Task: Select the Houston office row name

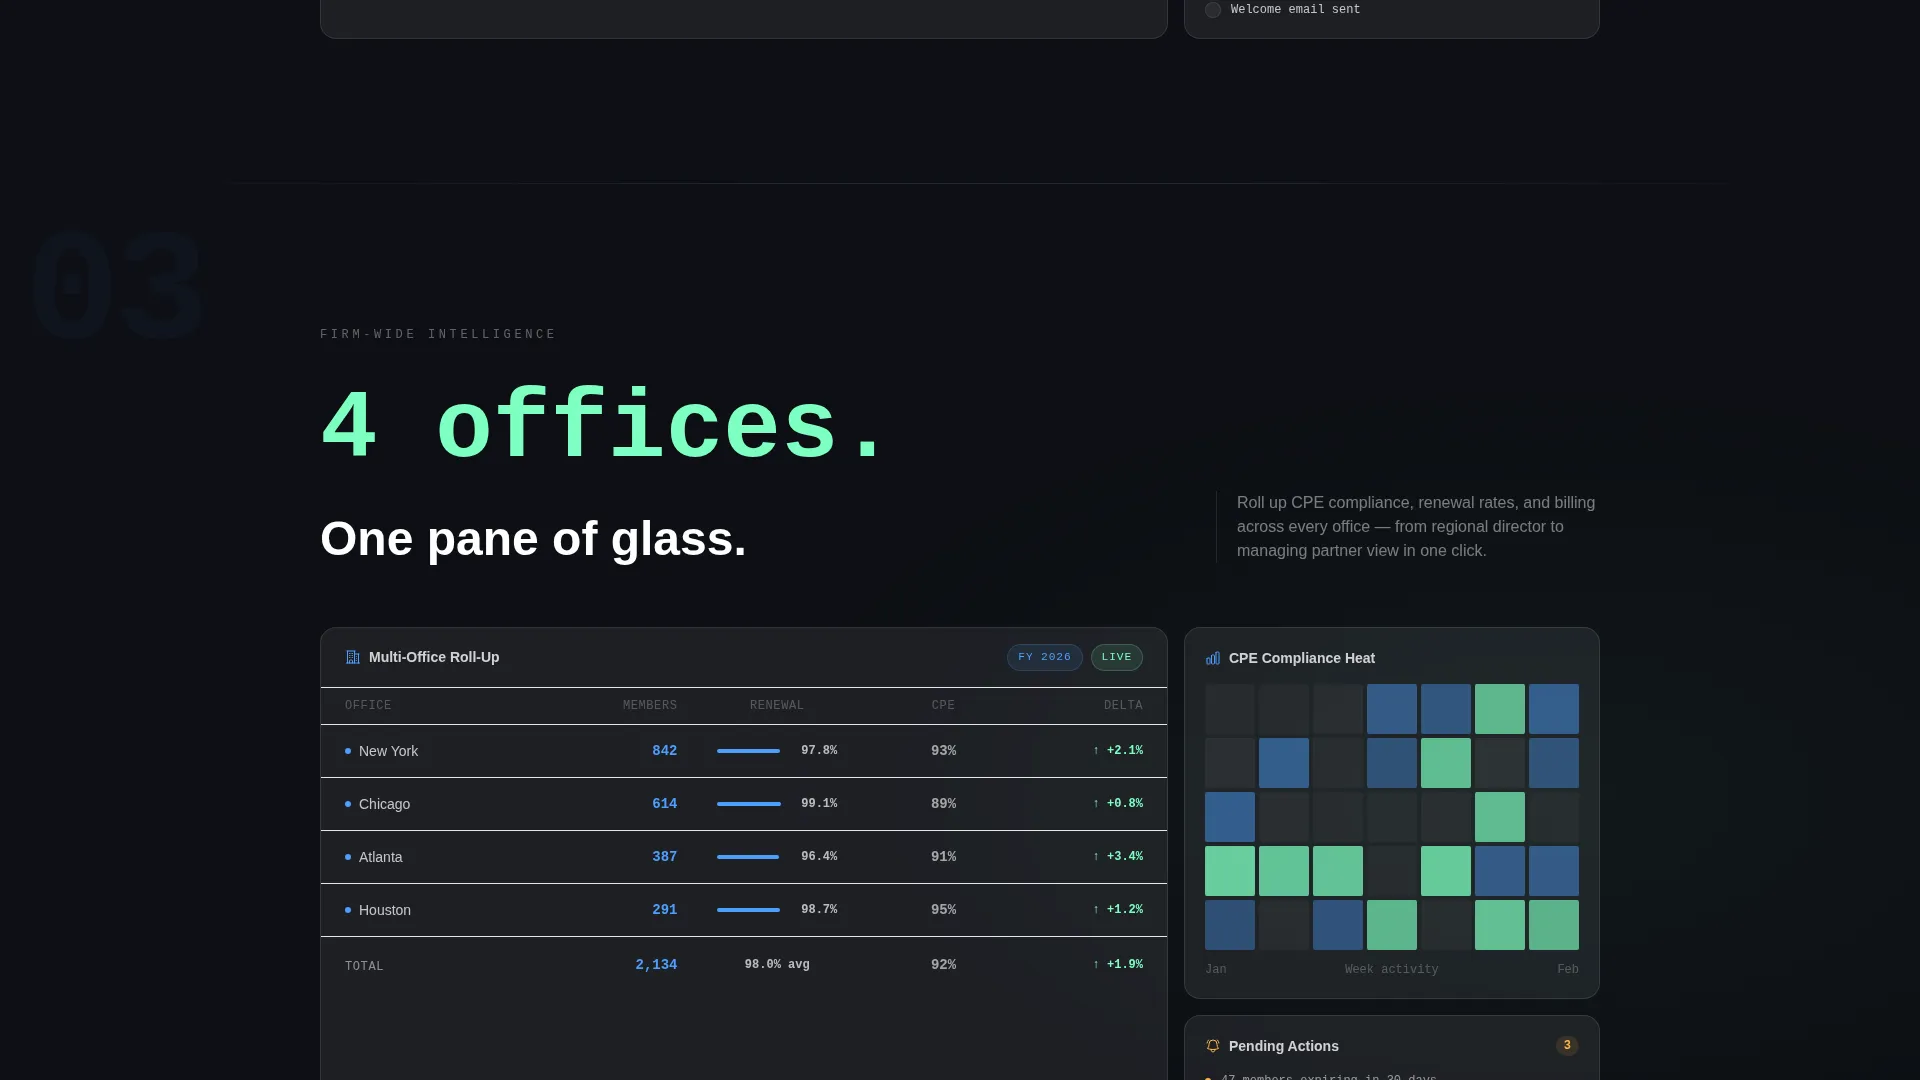Action: (384, 910)
